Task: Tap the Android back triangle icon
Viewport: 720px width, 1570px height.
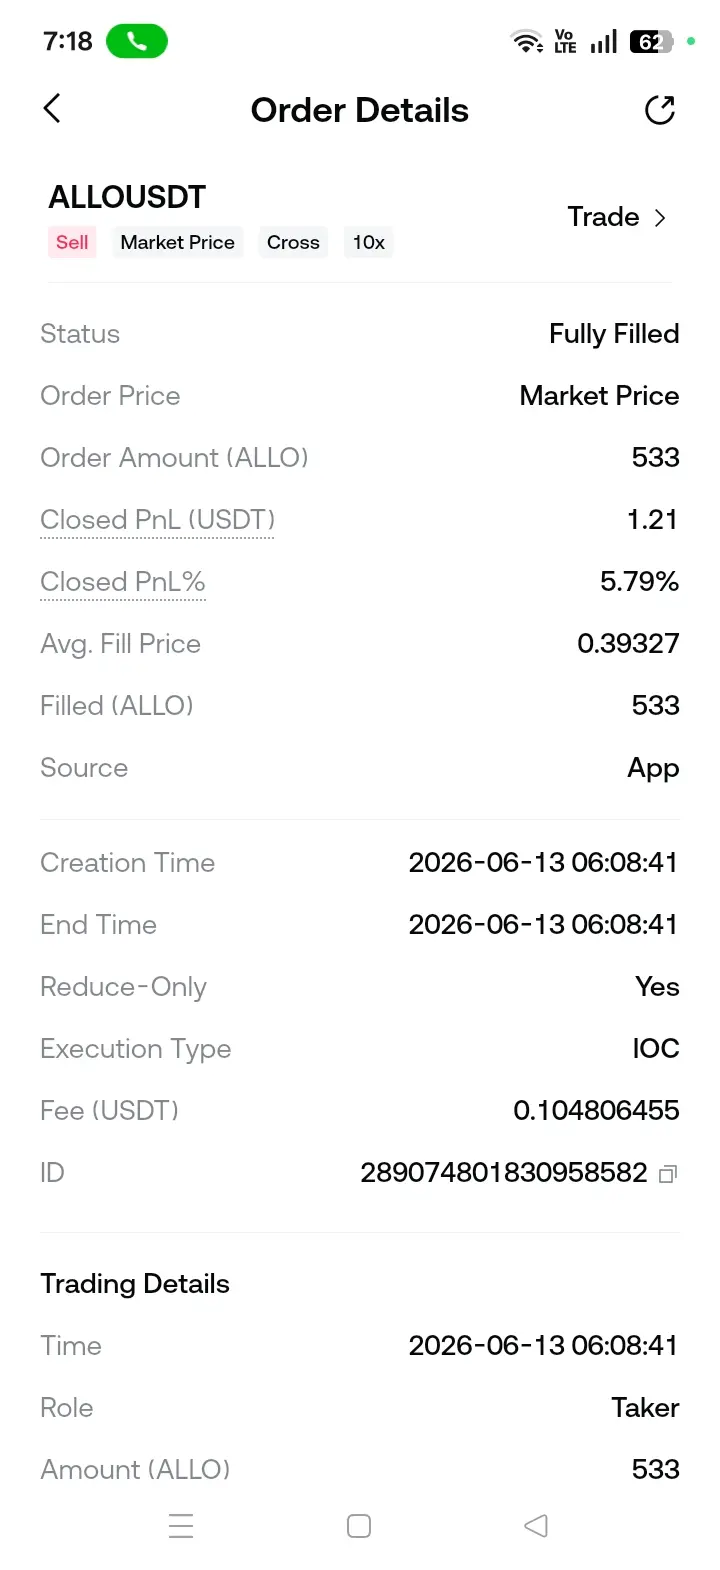Action: pos(536,1526)
